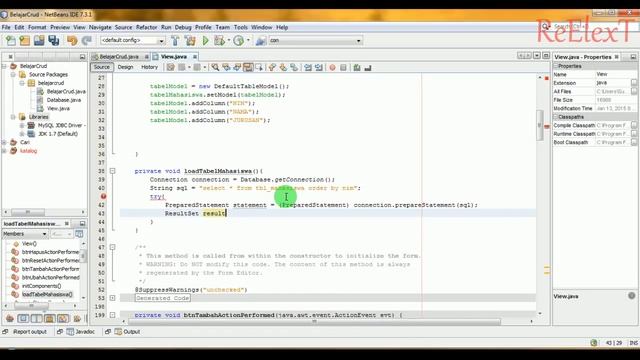Start debugging the project
The height and width of the screenshot is (360, 640).
click(219, 40)
